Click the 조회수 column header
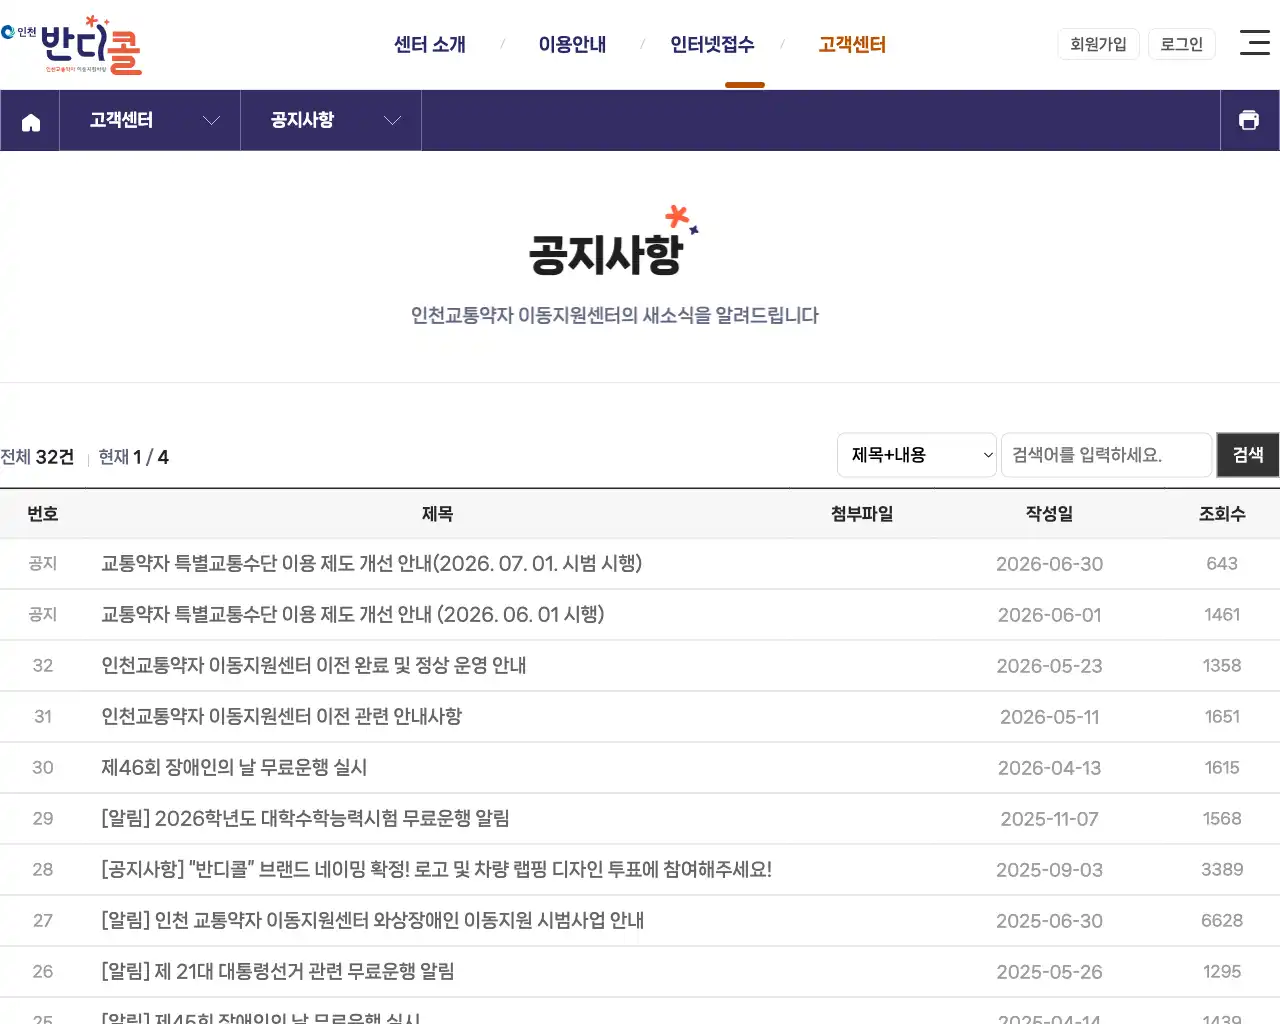The width and height of the screenshot is (1280, 1024). click(1222, 514)
